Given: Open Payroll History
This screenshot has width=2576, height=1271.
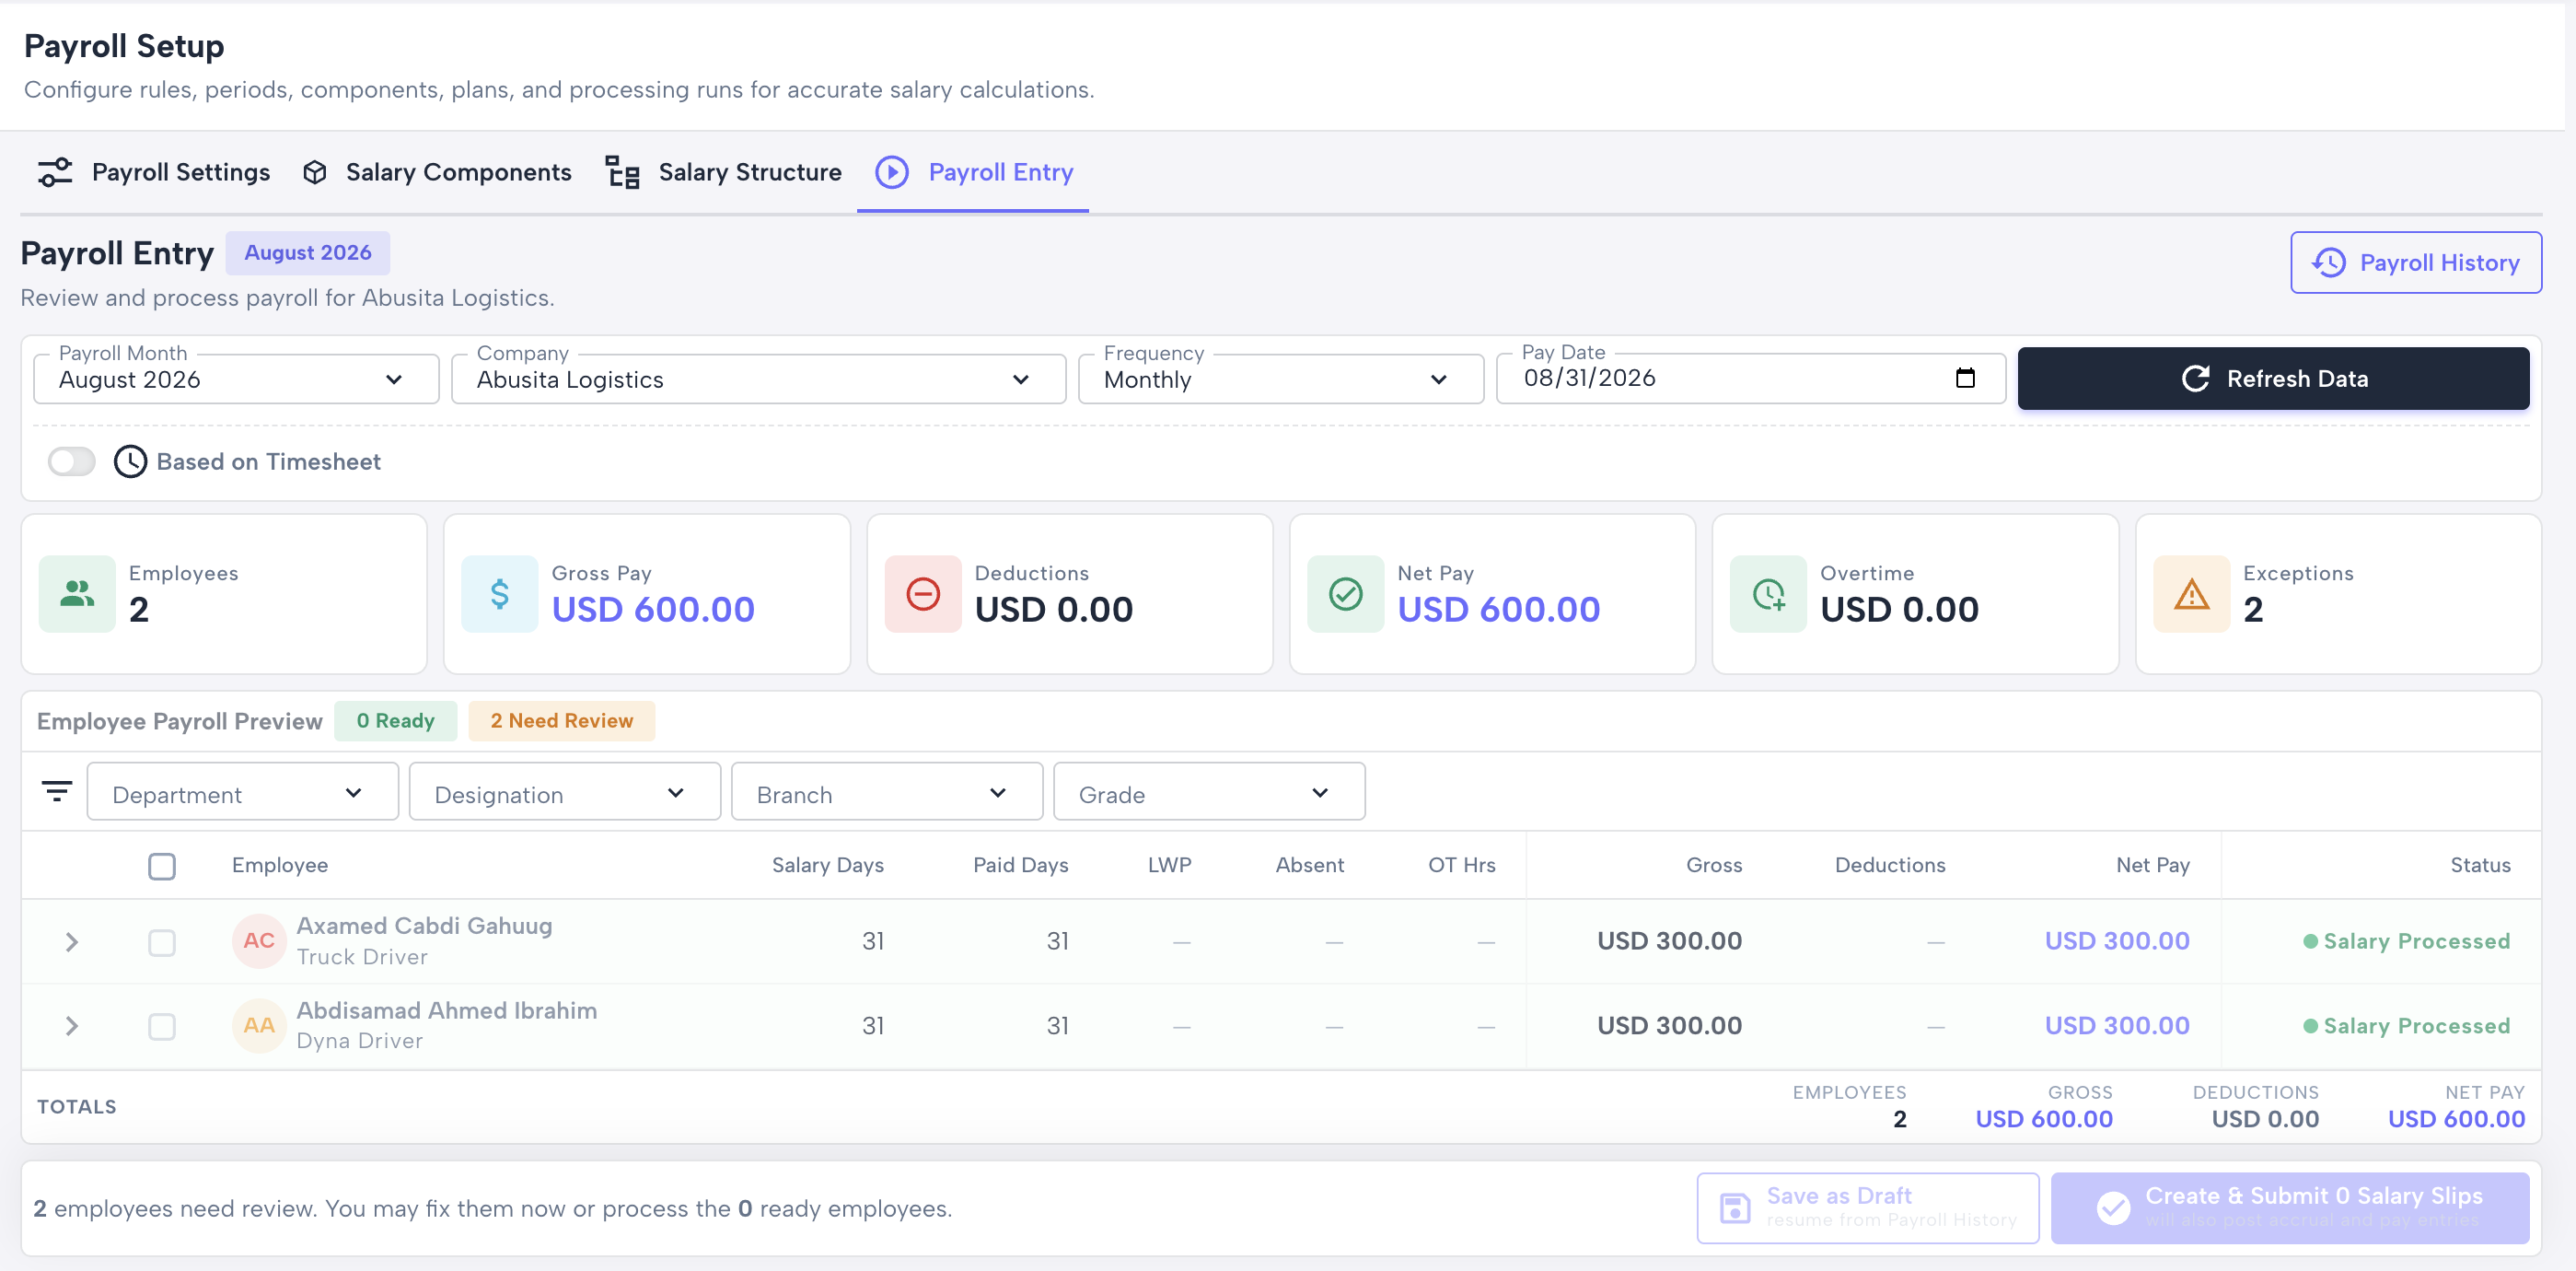Looking at the screenshot, I should (x=2416, y=263).
